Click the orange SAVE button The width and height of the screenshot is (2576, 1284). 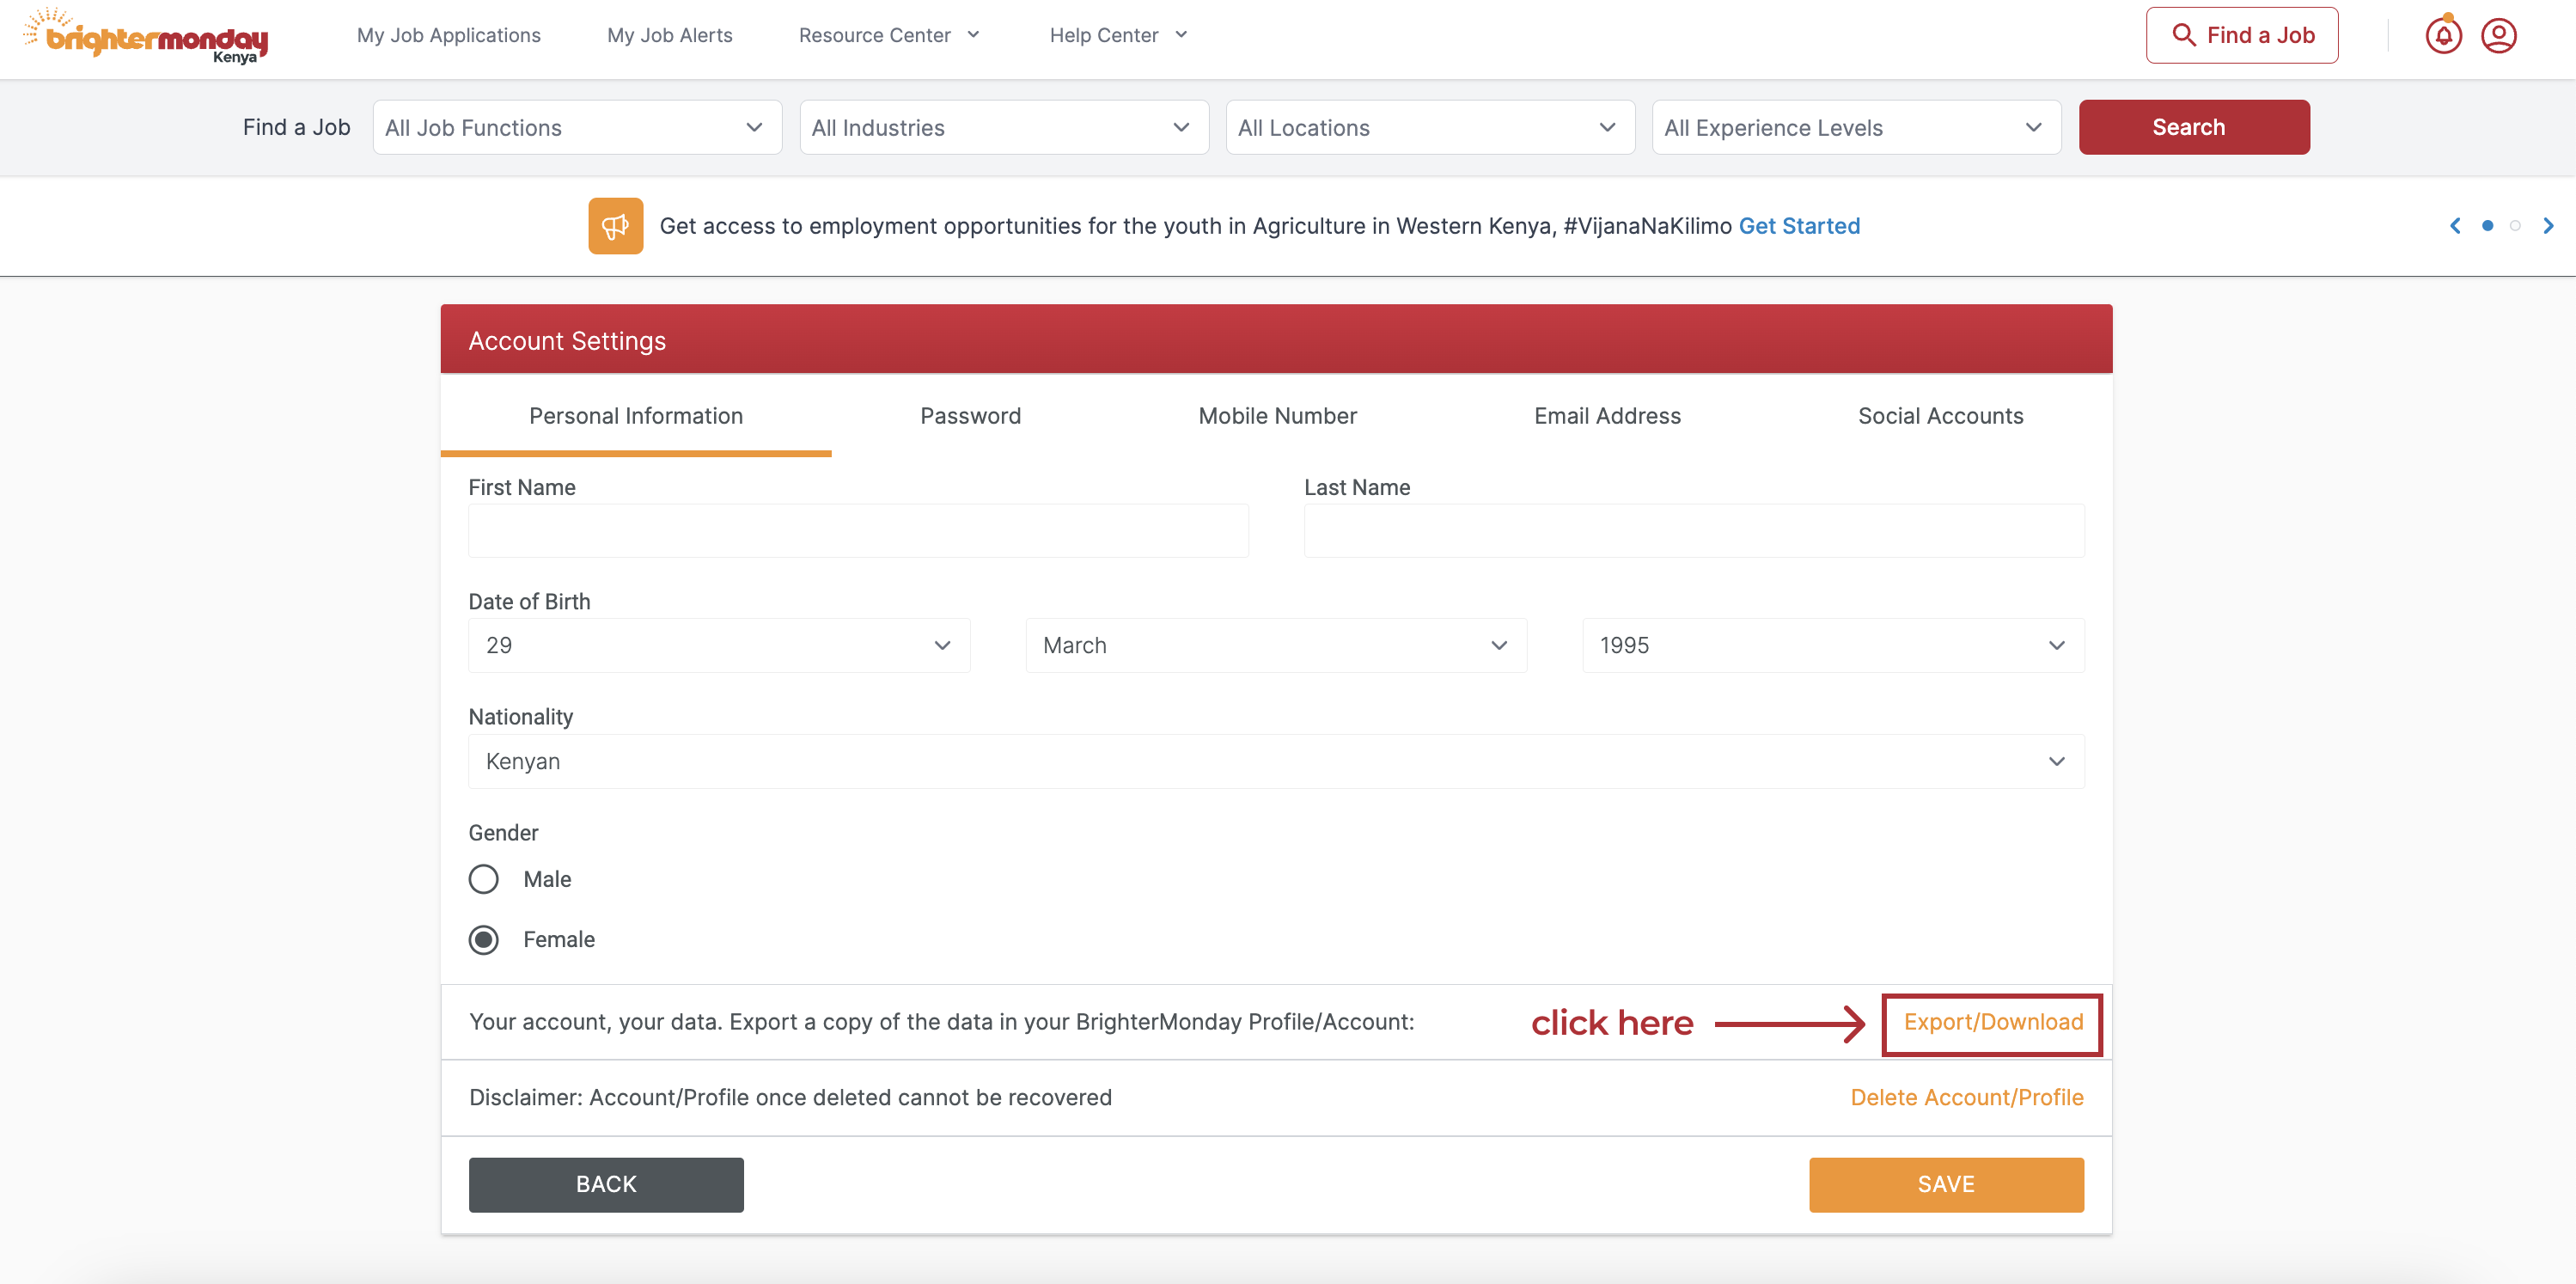[x=1946, y=1184]
